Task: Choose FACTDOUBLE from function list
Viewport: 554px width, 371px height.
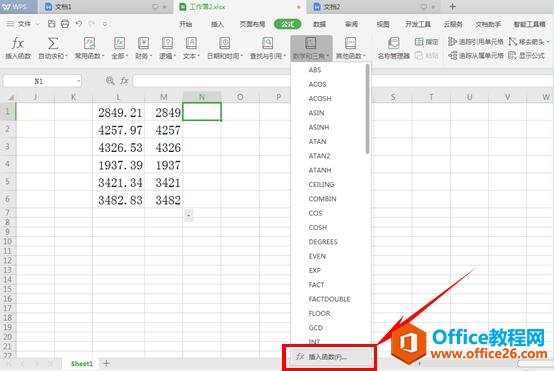Action: 329,299
